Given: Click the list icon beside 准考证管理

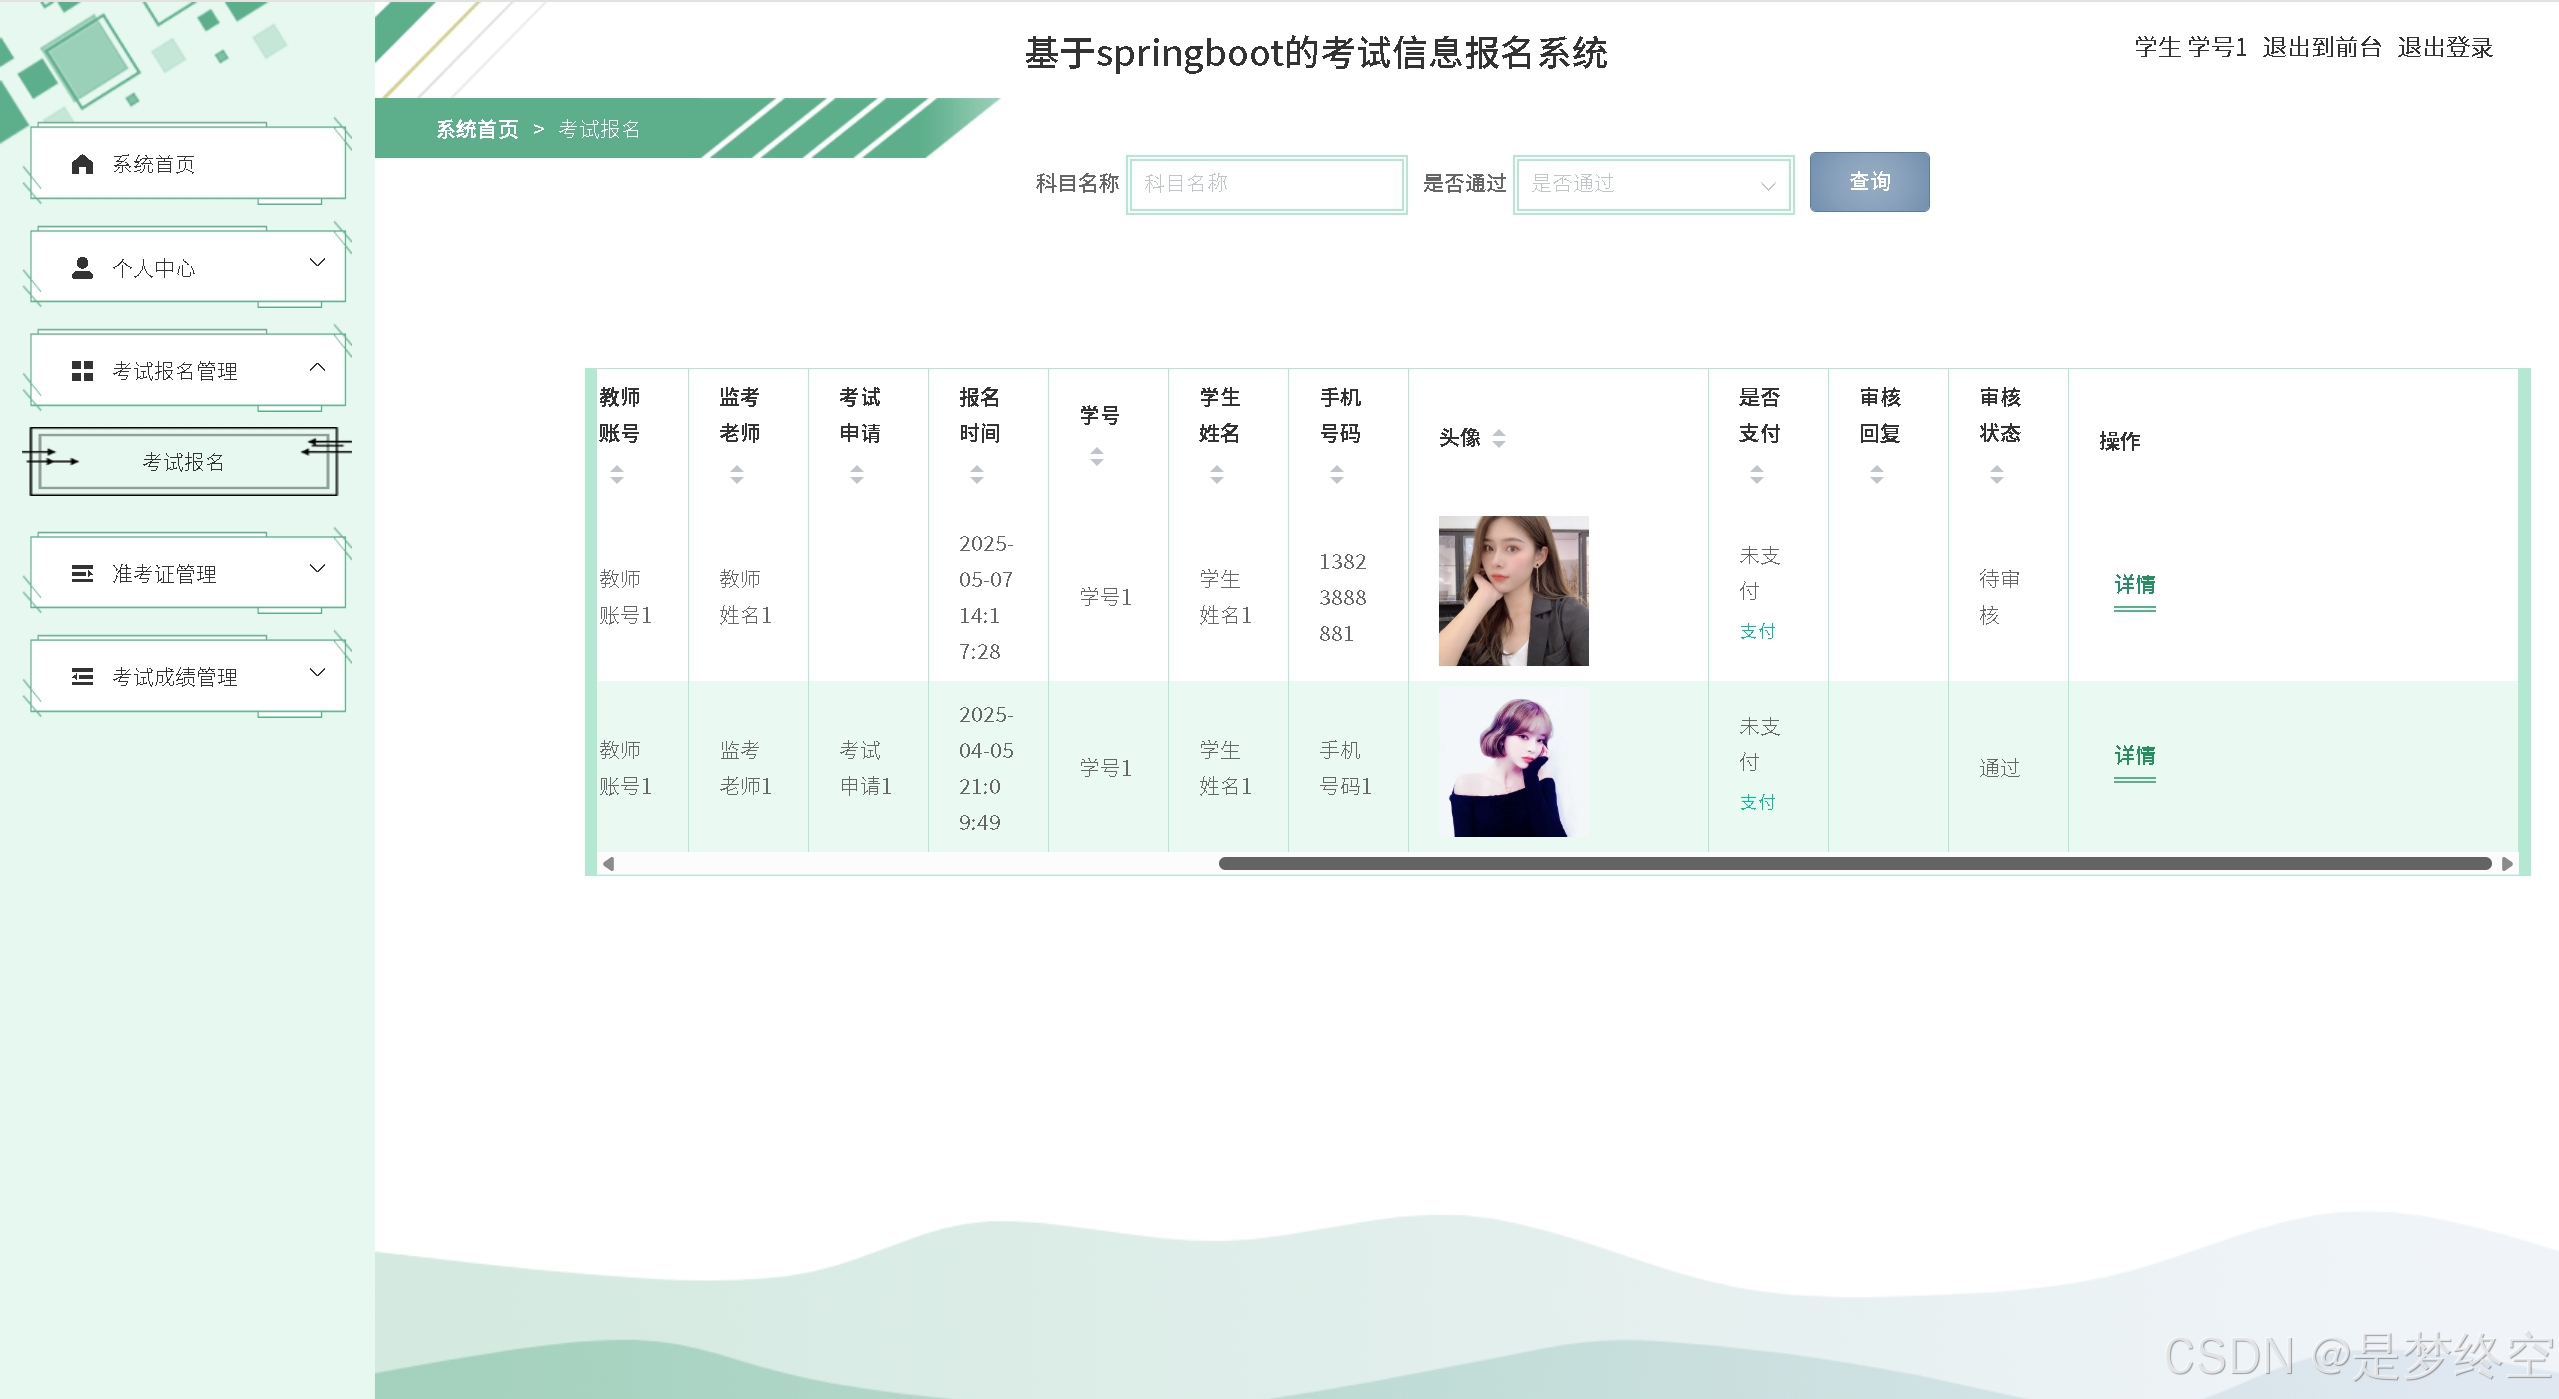Looking at the screenshot, I should [82, 574].
